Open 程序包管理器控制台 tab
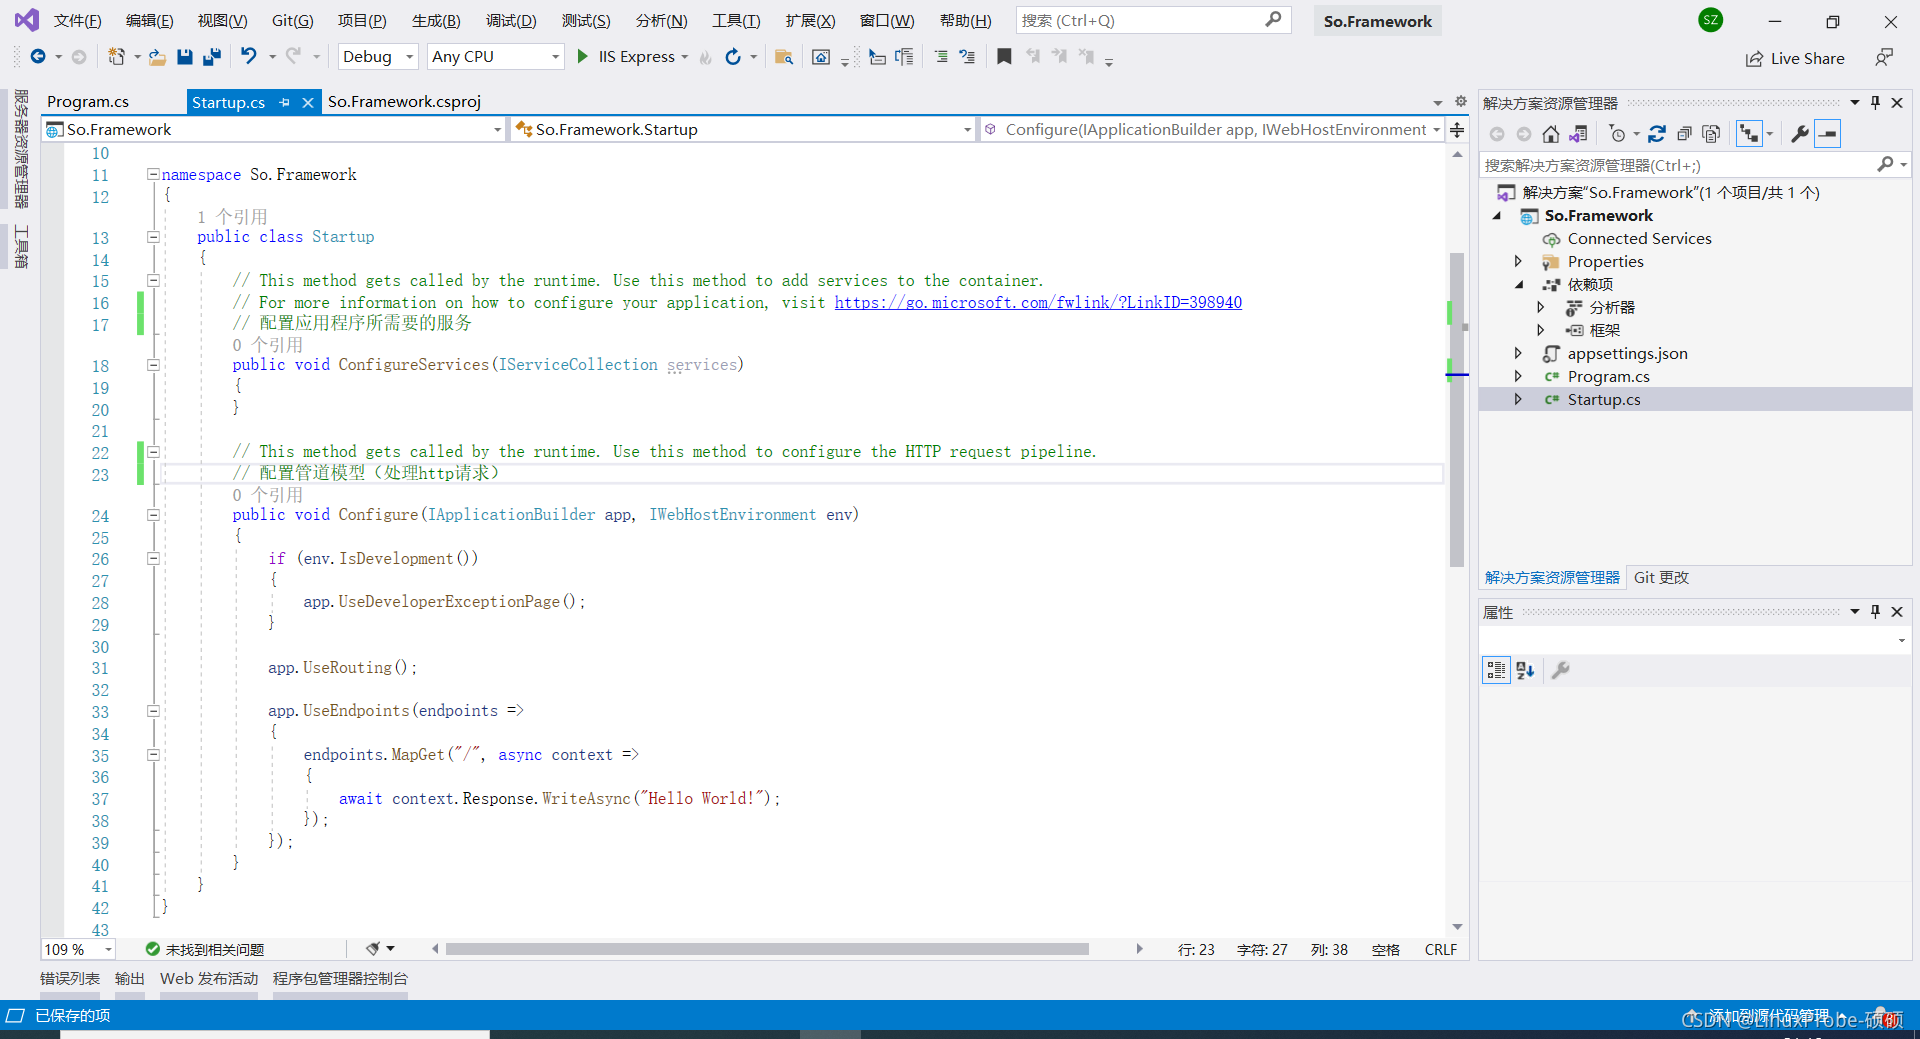This screenshot has width=1920, height=1039. 340,979
